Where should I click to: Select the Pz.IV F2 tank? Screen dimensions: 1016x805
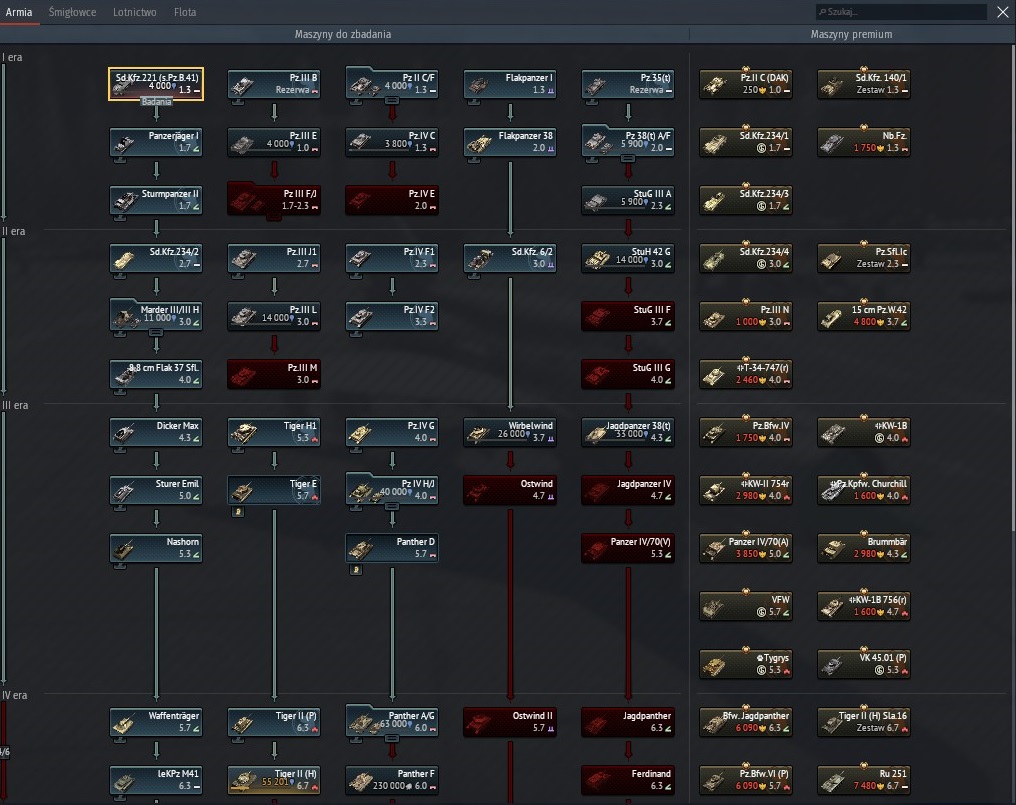[392, 316]
